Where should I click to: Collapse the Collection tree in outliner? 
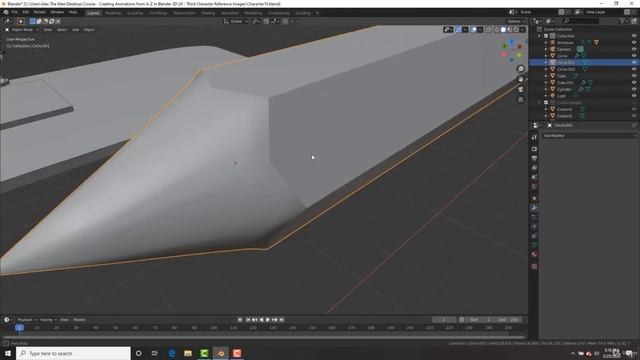540,36
